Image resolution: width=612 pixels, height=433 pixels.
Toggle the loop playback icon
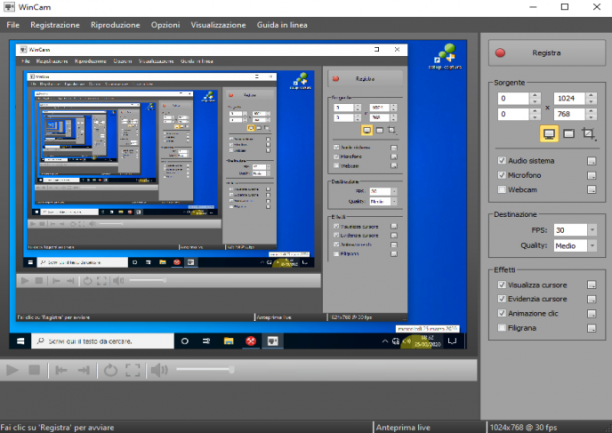click(110, 370)
